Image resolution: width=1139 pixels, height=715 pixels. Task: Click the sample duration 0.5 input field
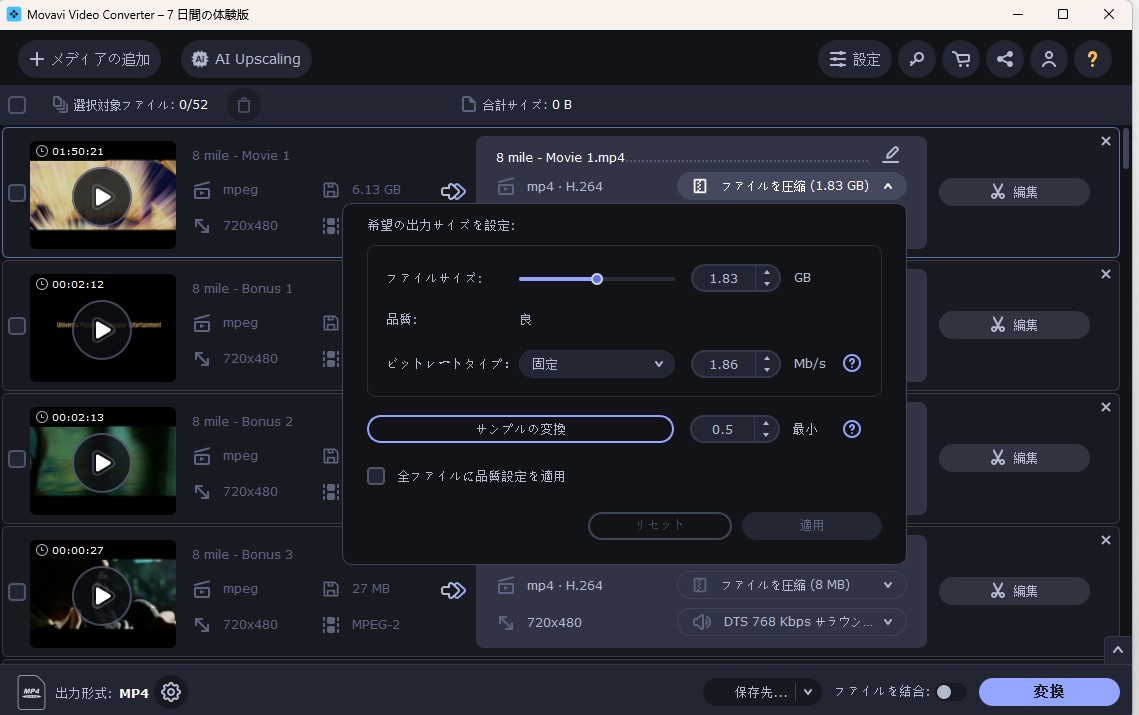coord(723,429)
